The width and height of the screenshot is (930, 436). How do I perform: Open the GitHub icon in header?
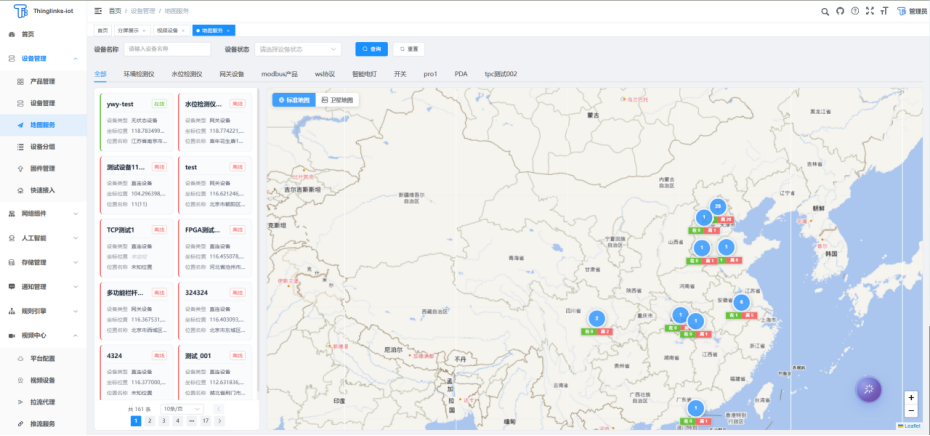coord(840,11)
